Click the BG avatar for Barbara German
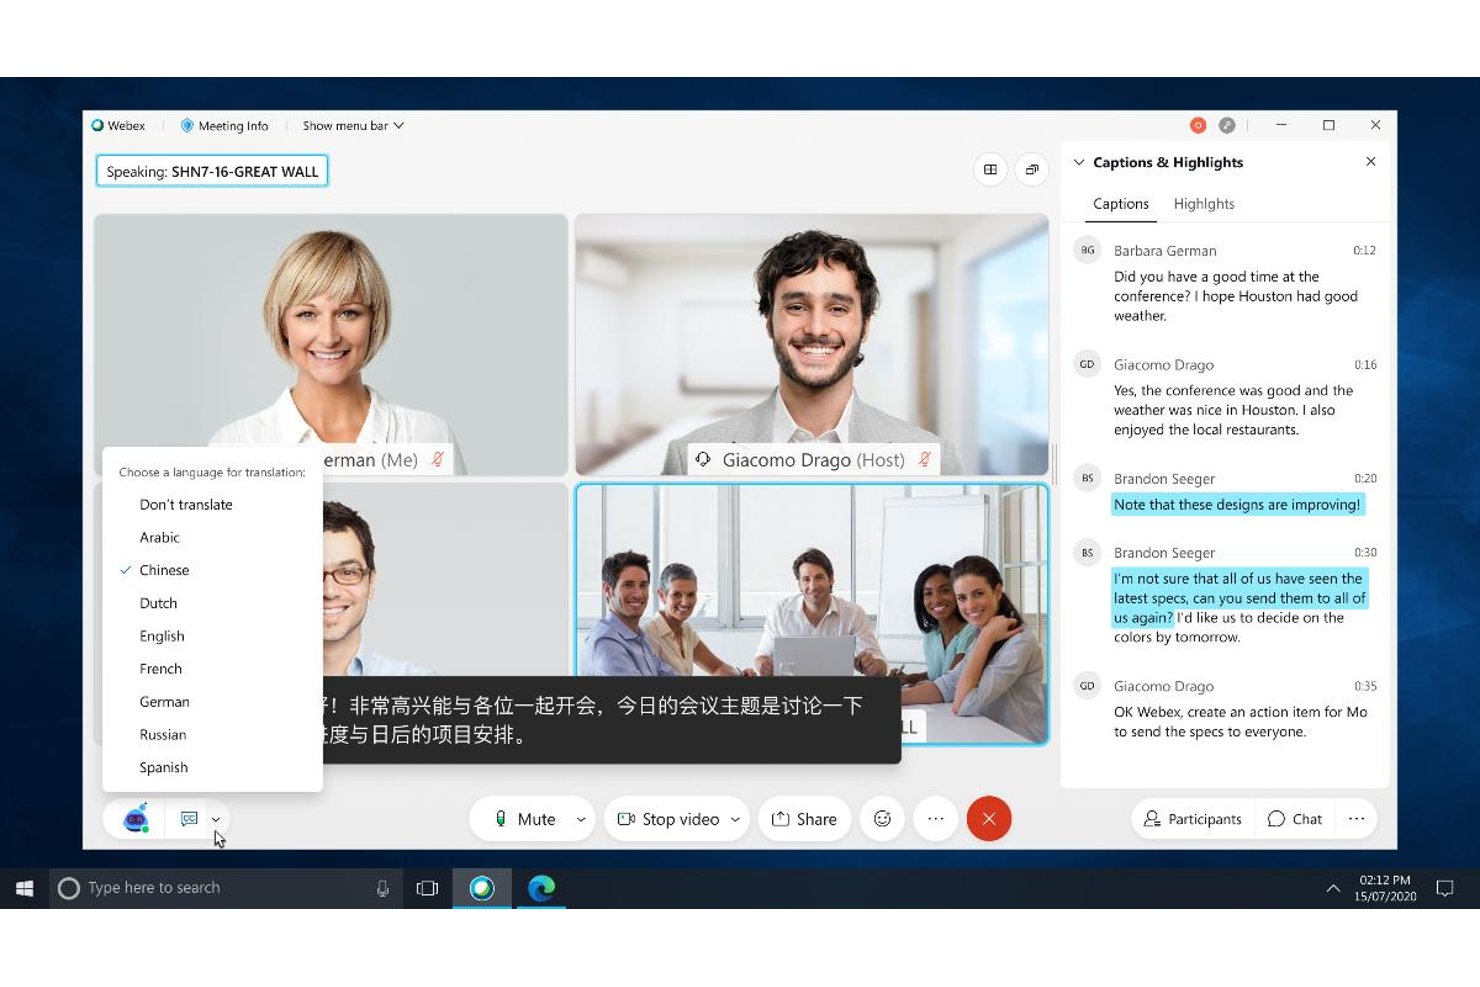 point(1087,250)
